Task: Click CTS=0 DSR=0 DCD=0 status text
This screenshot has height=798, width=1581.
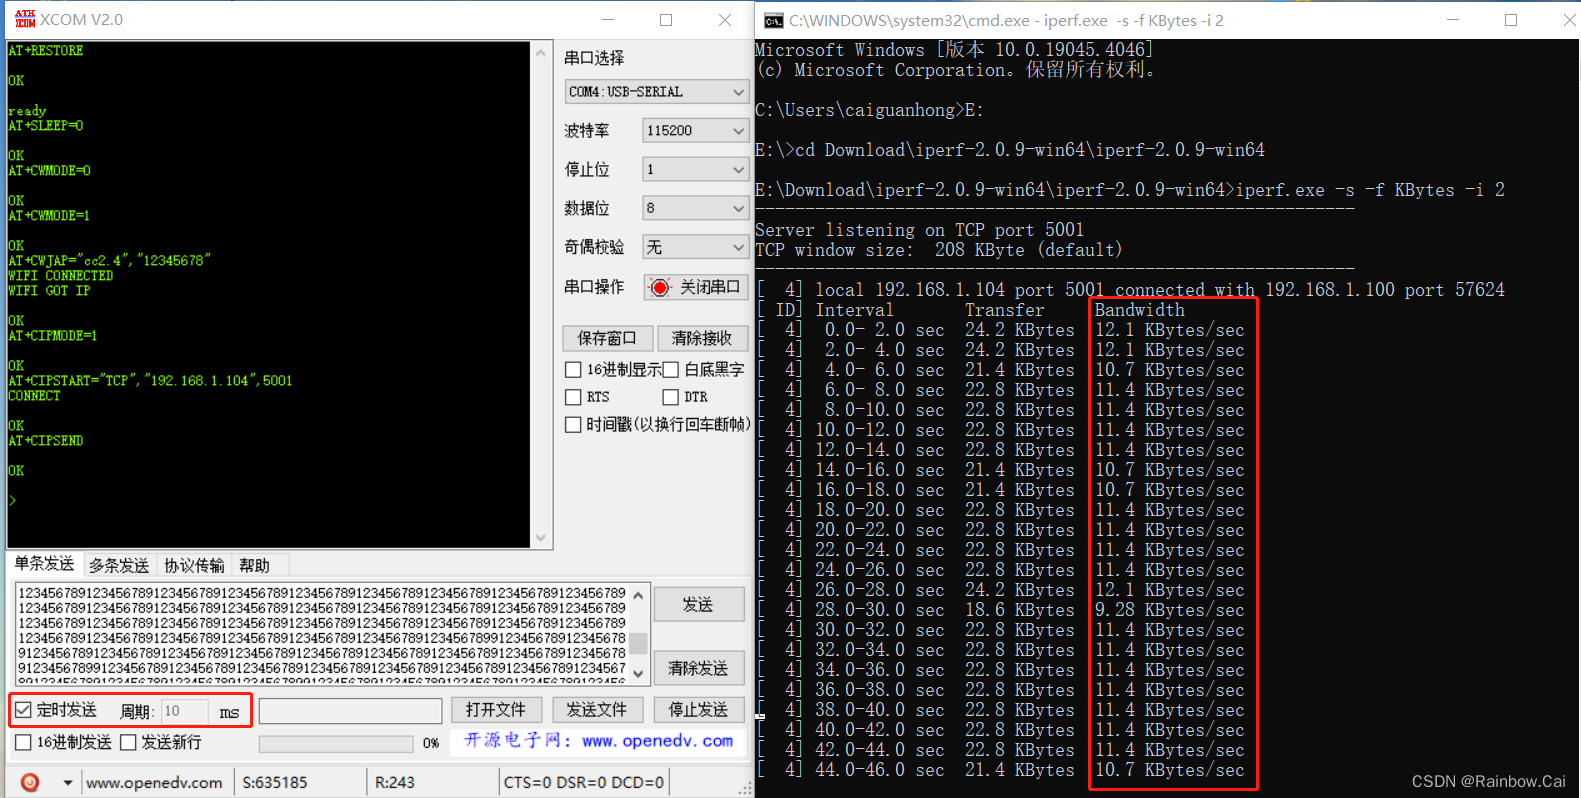Action: click(x=584, y=782)
